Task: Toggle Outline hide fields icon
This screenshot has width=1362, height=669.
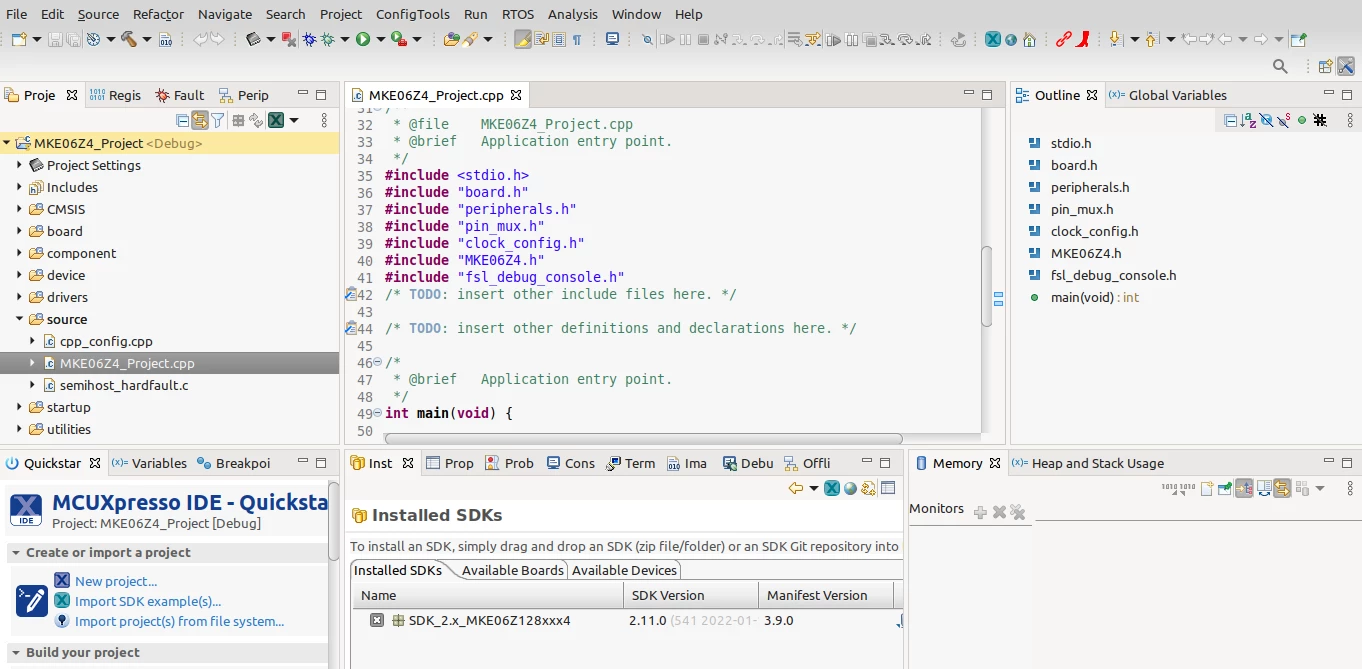Action: pos(1266,120)
